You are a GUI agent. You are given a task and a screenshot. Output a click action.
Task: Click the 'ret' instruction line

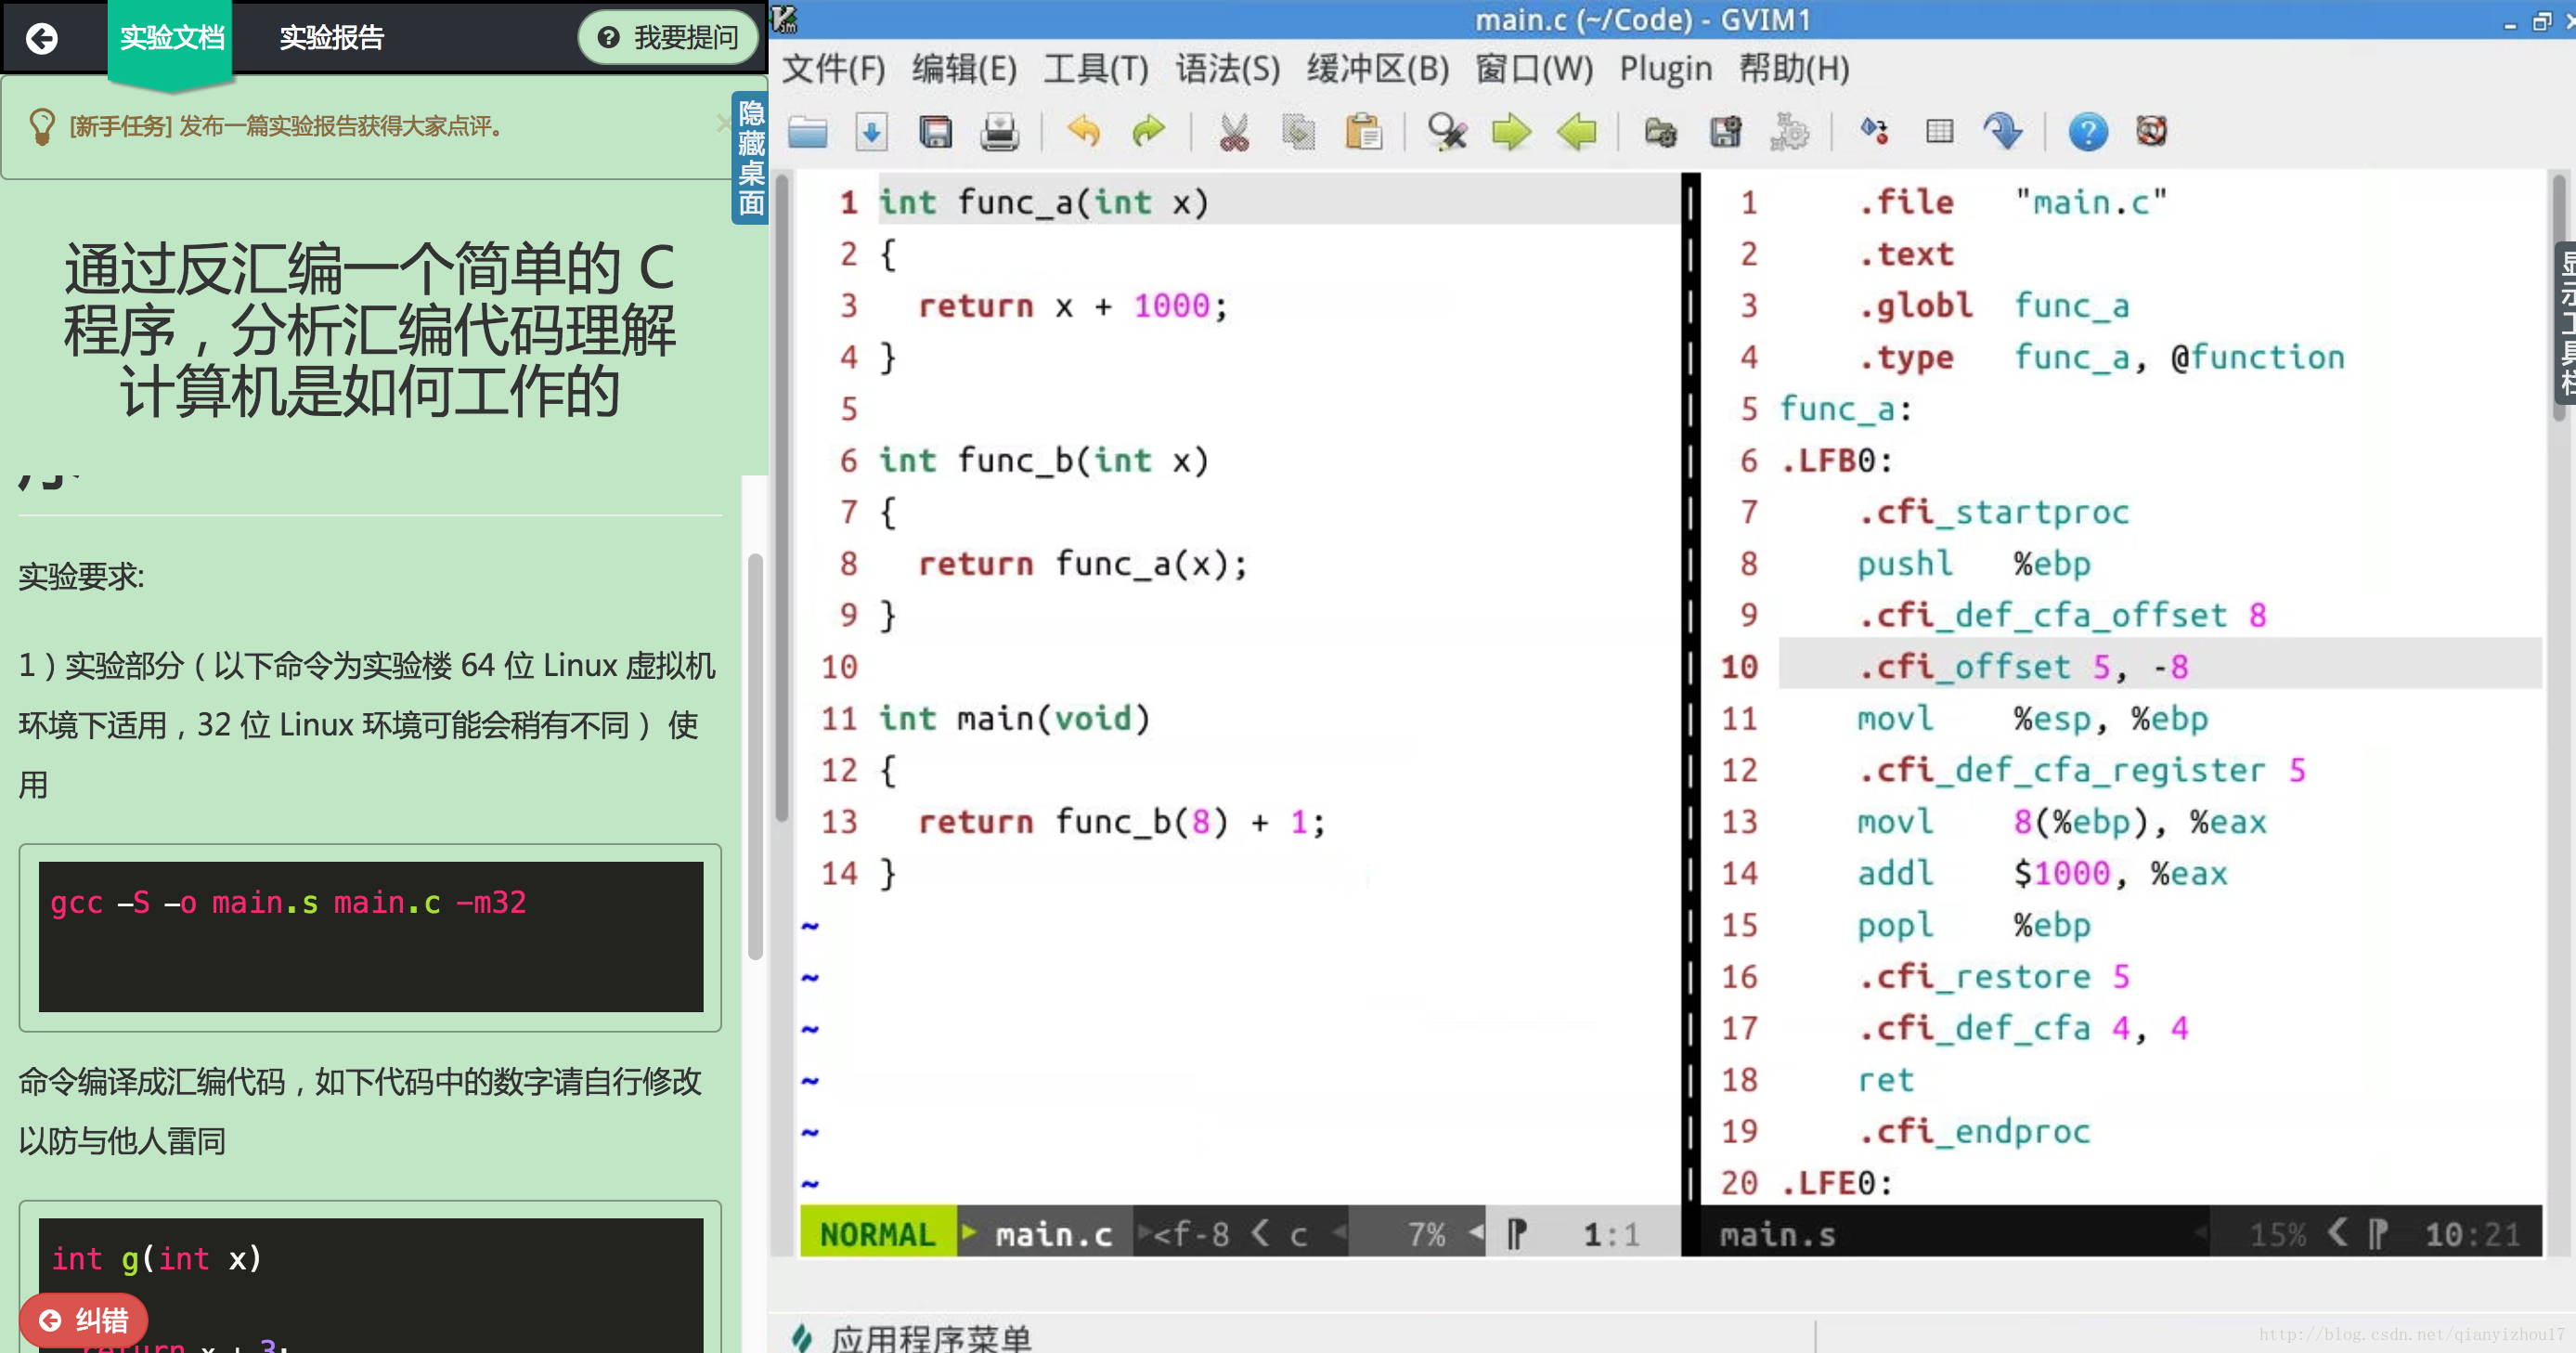click(1885, 1080)
